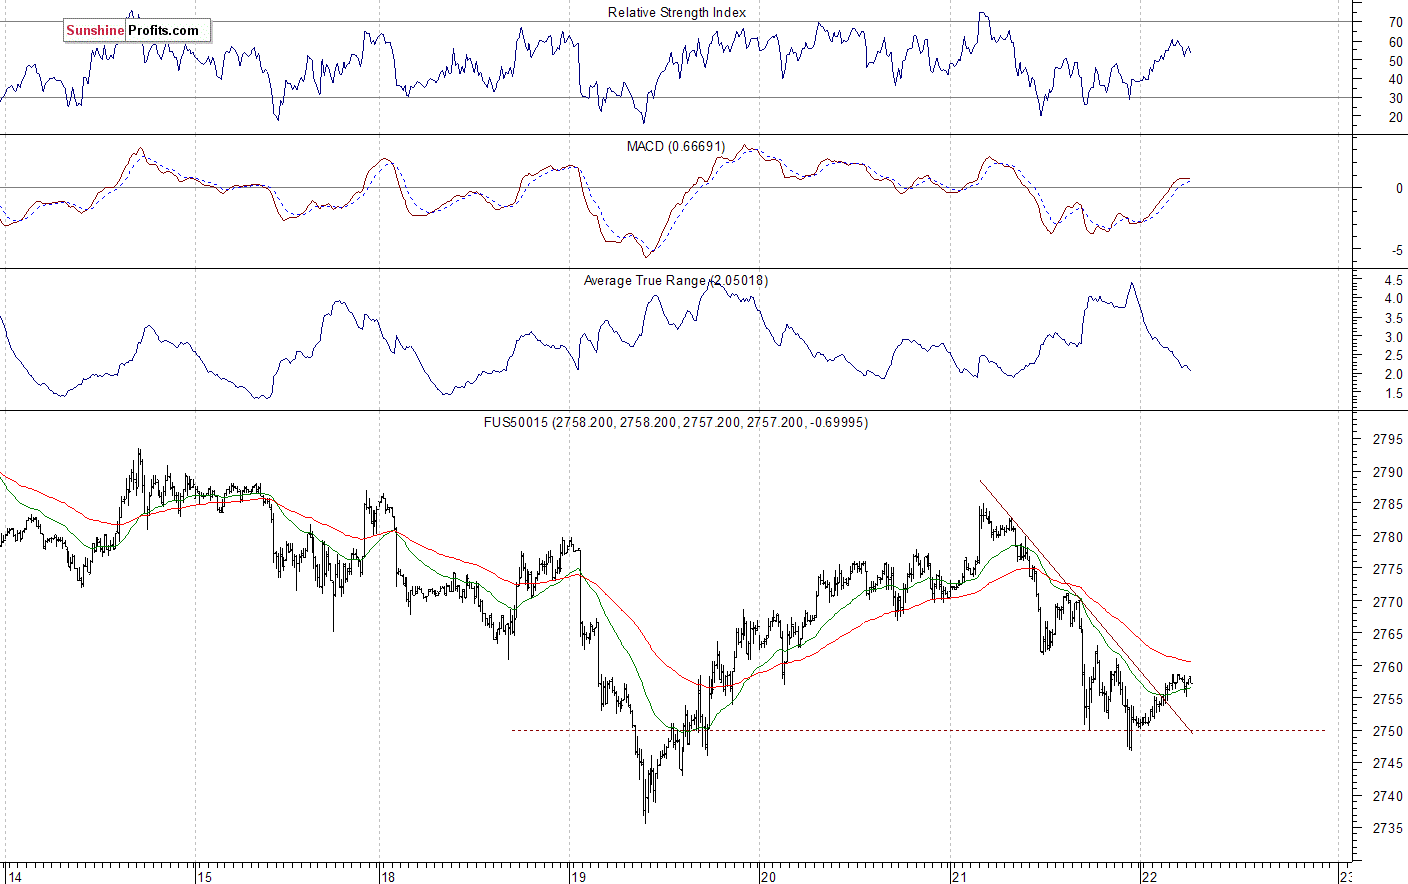The width and height of the screenshot is (1408, 884).
Task: Click the 3.5 label on ATR axis
Action: [1393, 318]
